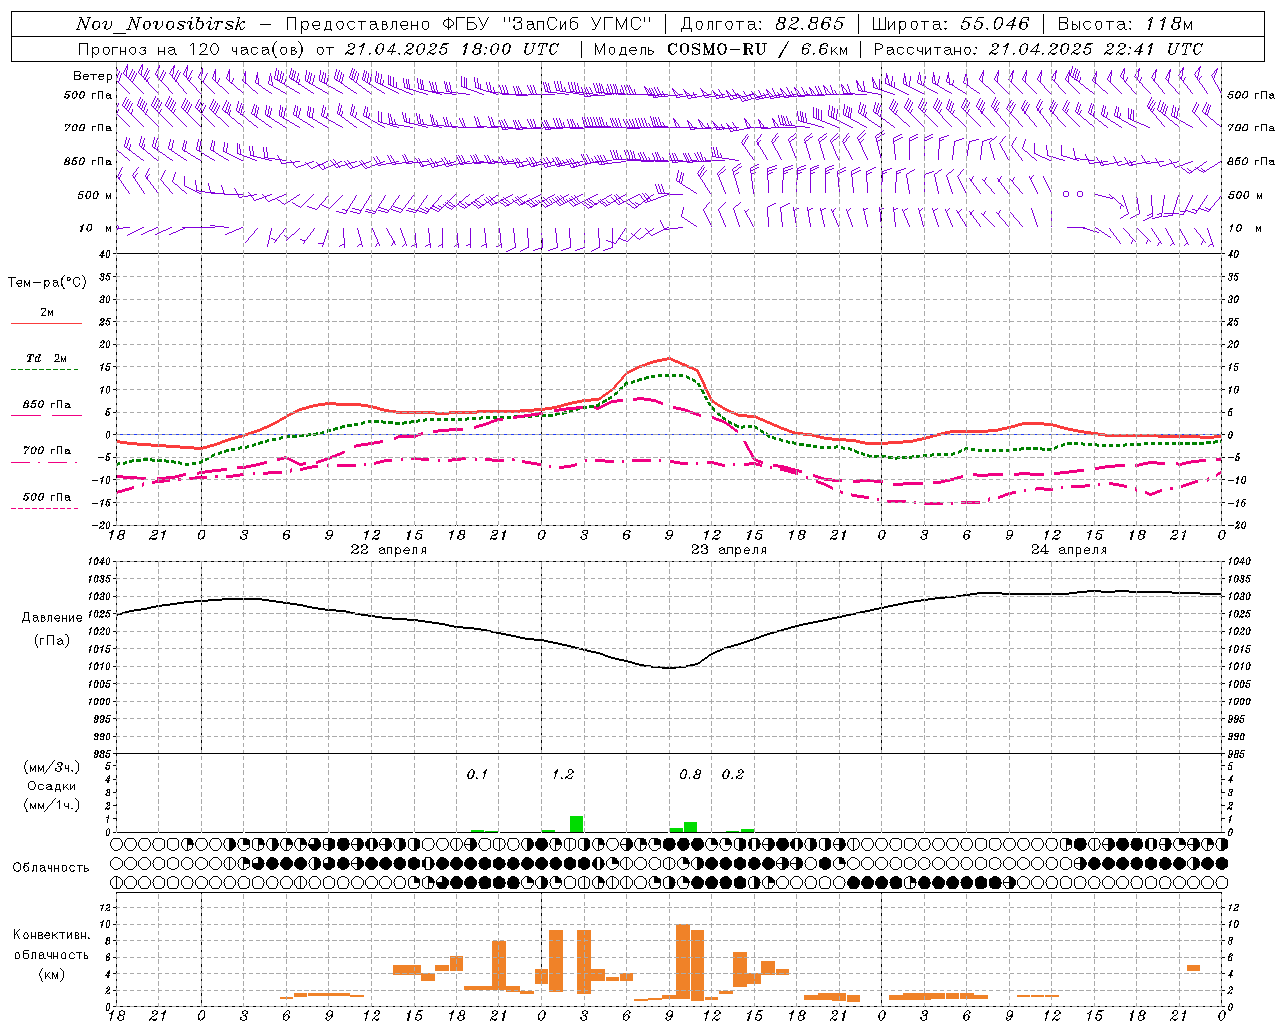Image resolution: width=1280 pixels, height=1024 pixels.
Task: Click the 1.2 precipitation amount value
Action: 563,775
